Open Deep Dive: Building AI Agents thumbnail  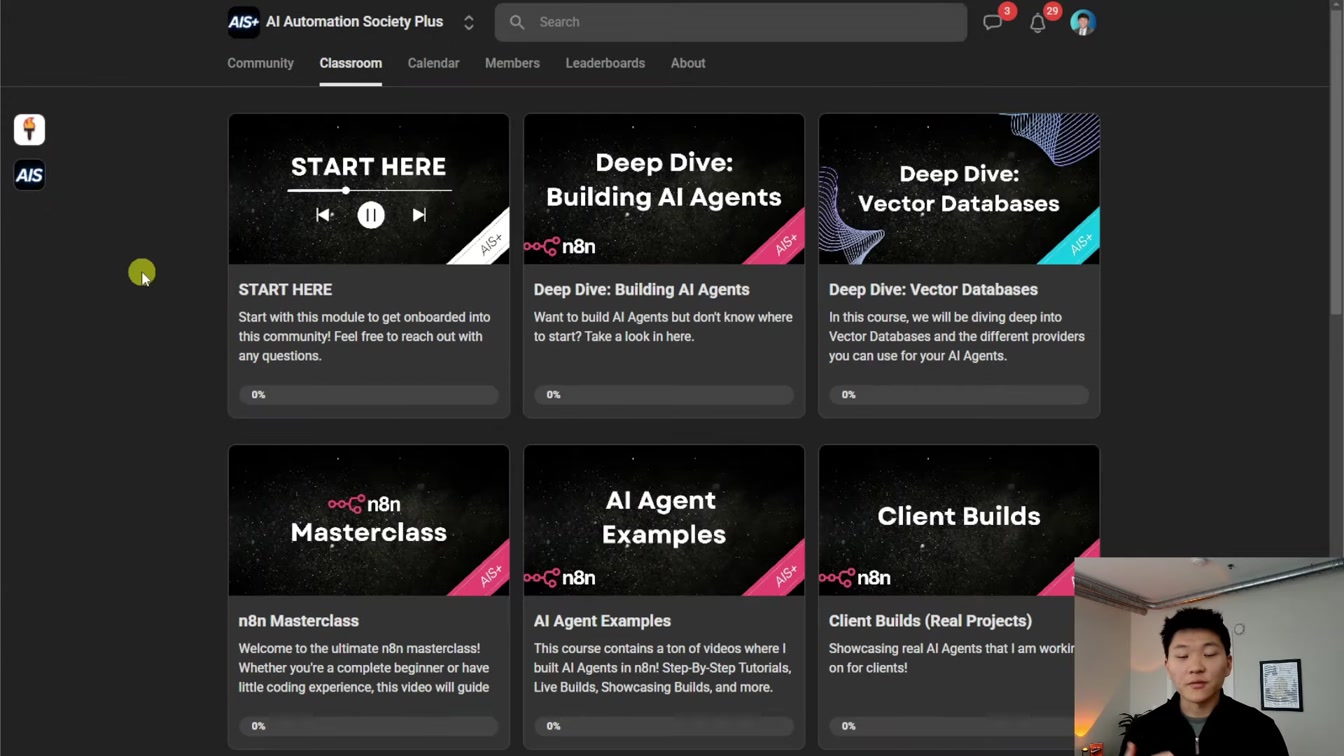click(x=664, y=189)
